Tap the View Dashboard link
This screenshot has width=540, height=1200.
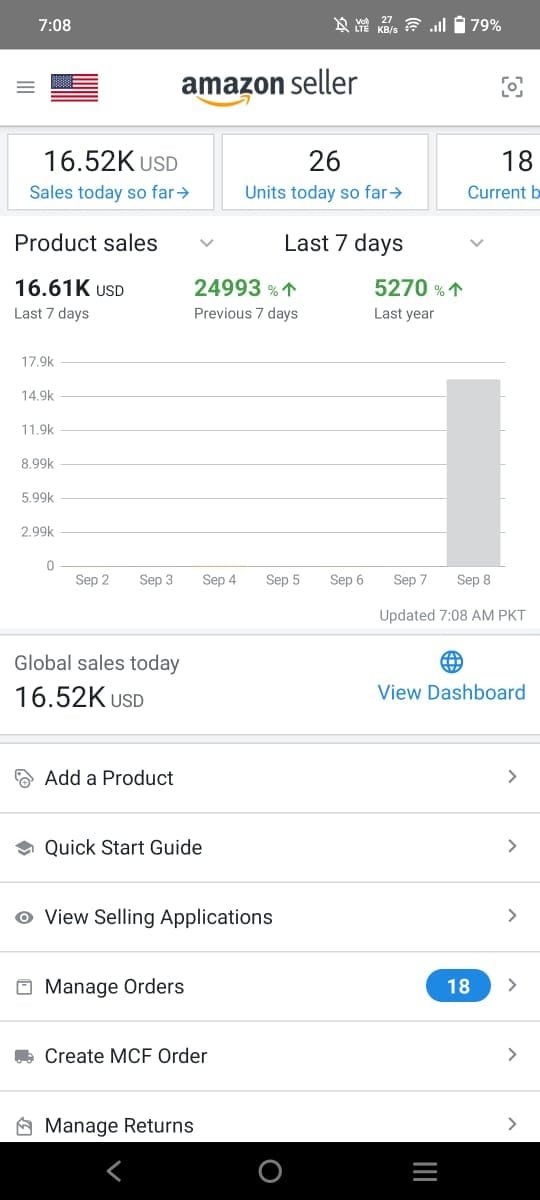(451, 692)
